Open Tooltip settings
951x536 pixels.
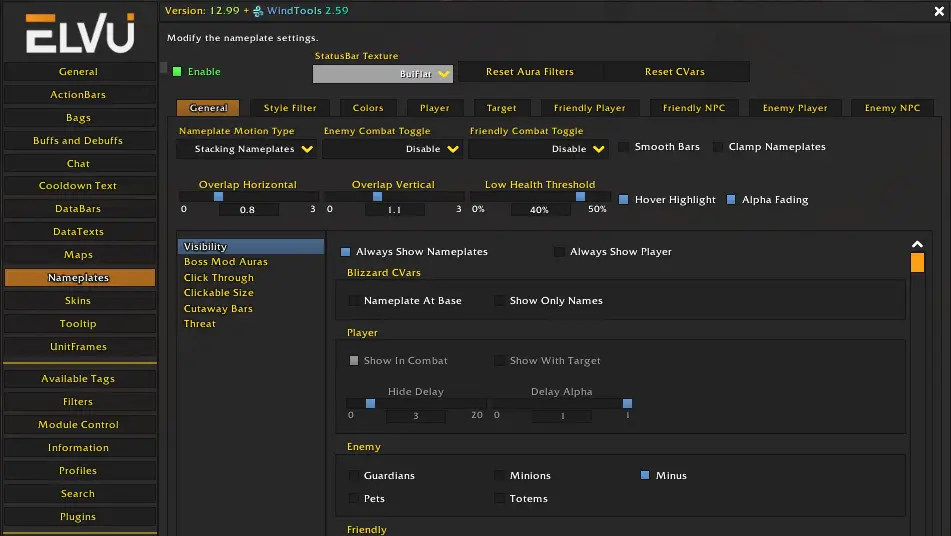[x=79, y=324]
